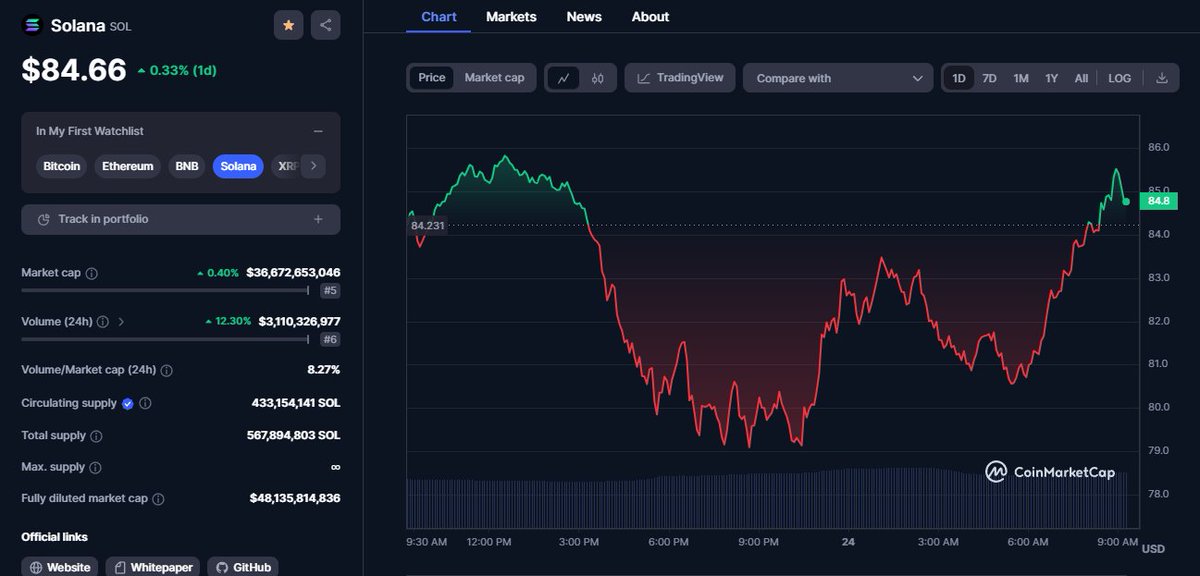Click Circulating supply verified badge
This screenshot has height=576, width=1200.
[127, 403]
